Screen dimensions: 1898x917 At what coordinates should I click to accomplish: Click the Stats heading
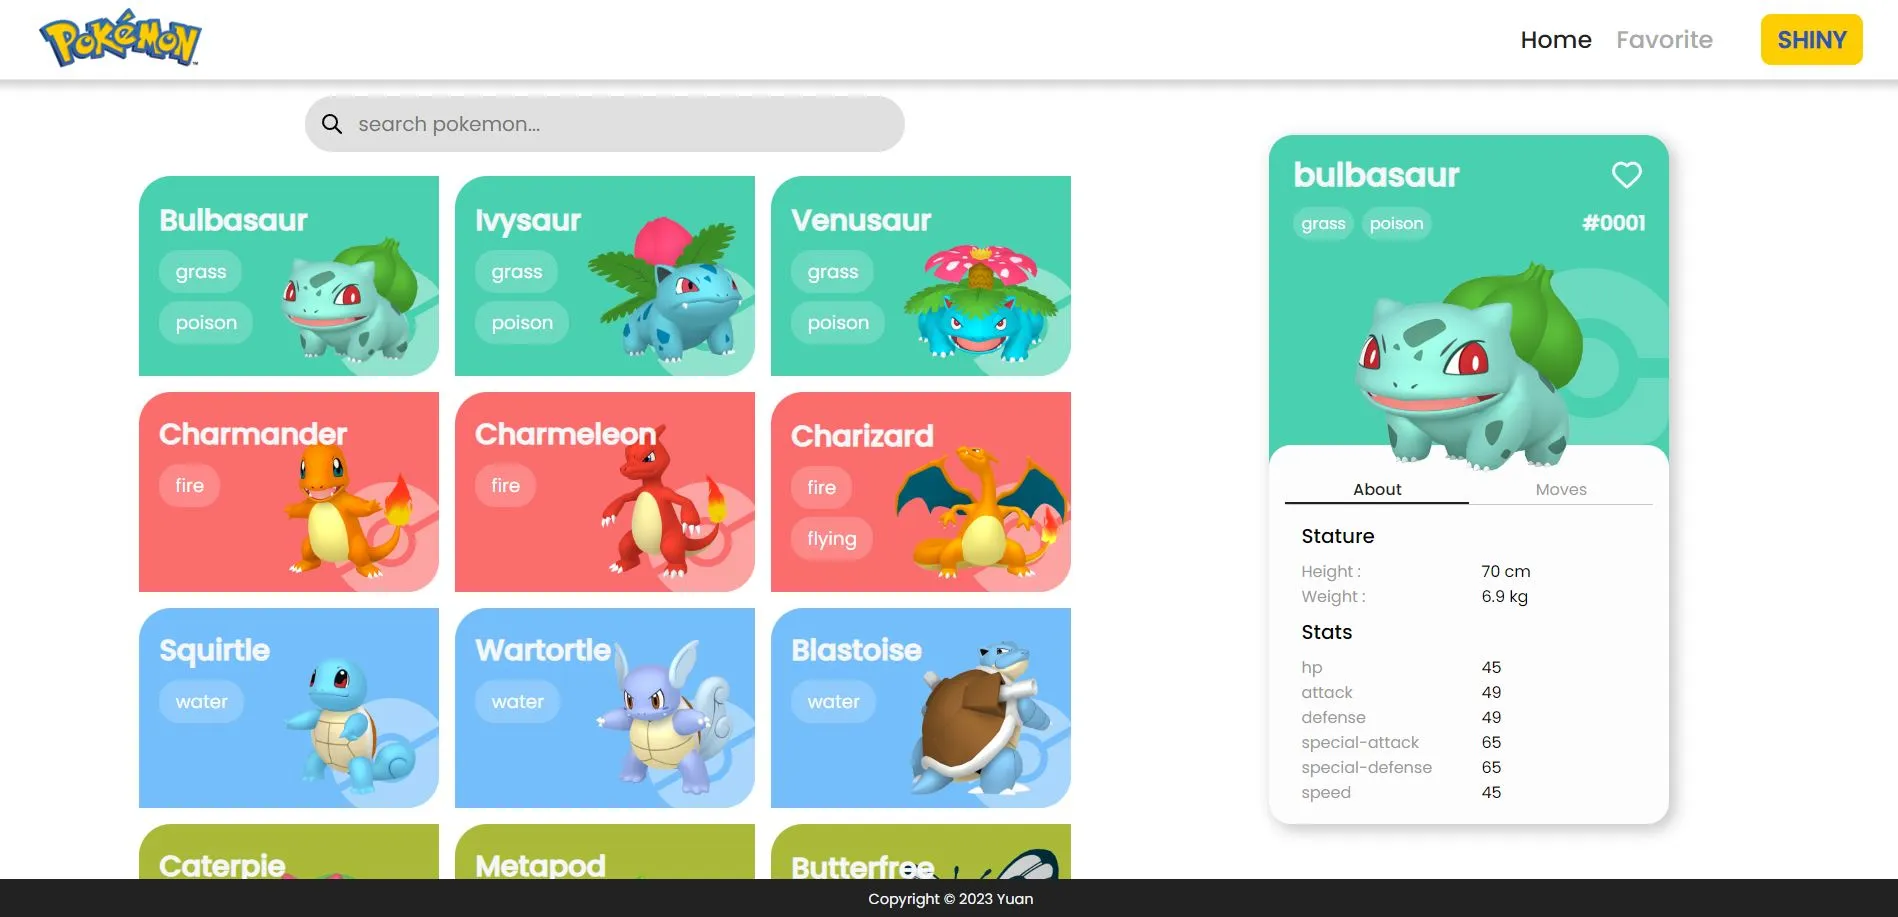(x=1326, y=632)
